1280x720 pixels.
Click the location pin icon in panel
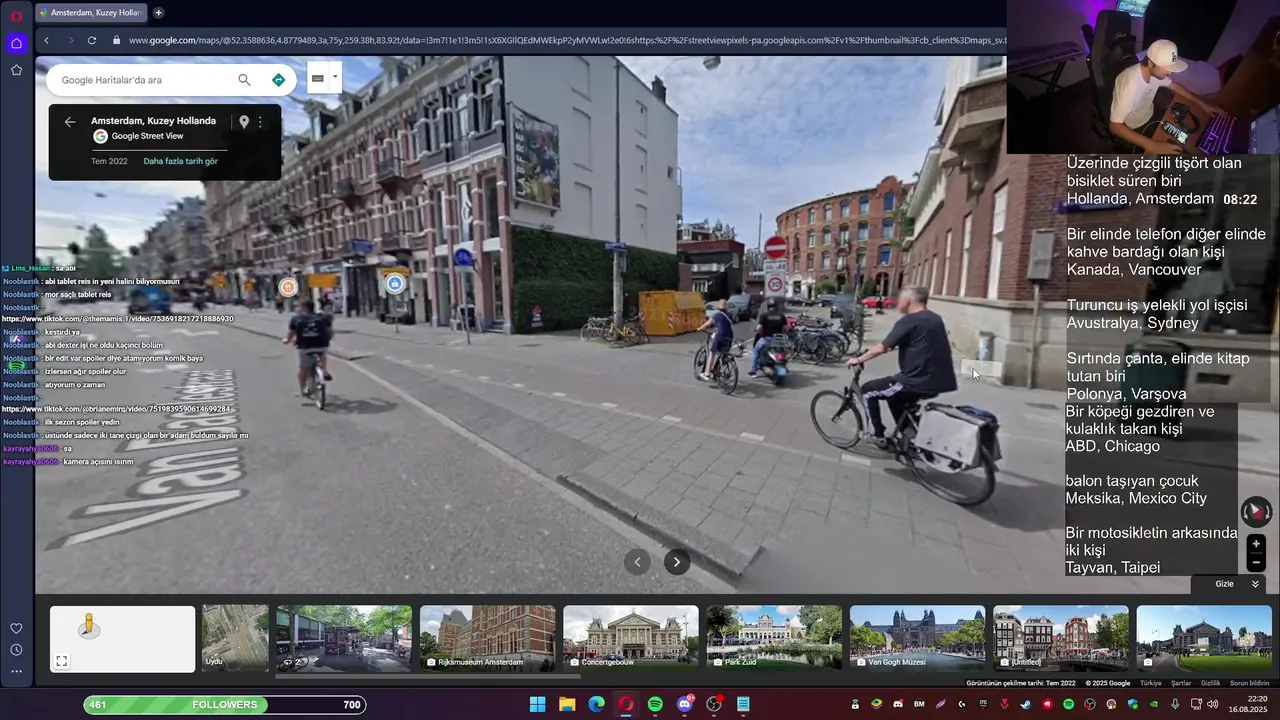pyautogui.click(x=243, y=122)
